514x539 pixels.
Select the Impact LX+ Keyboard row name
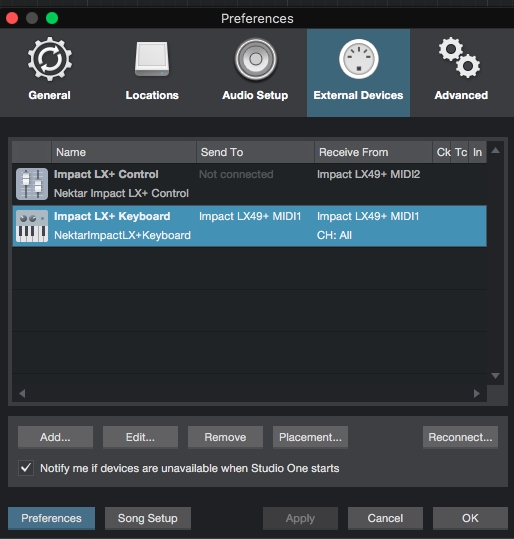[112, 216]
